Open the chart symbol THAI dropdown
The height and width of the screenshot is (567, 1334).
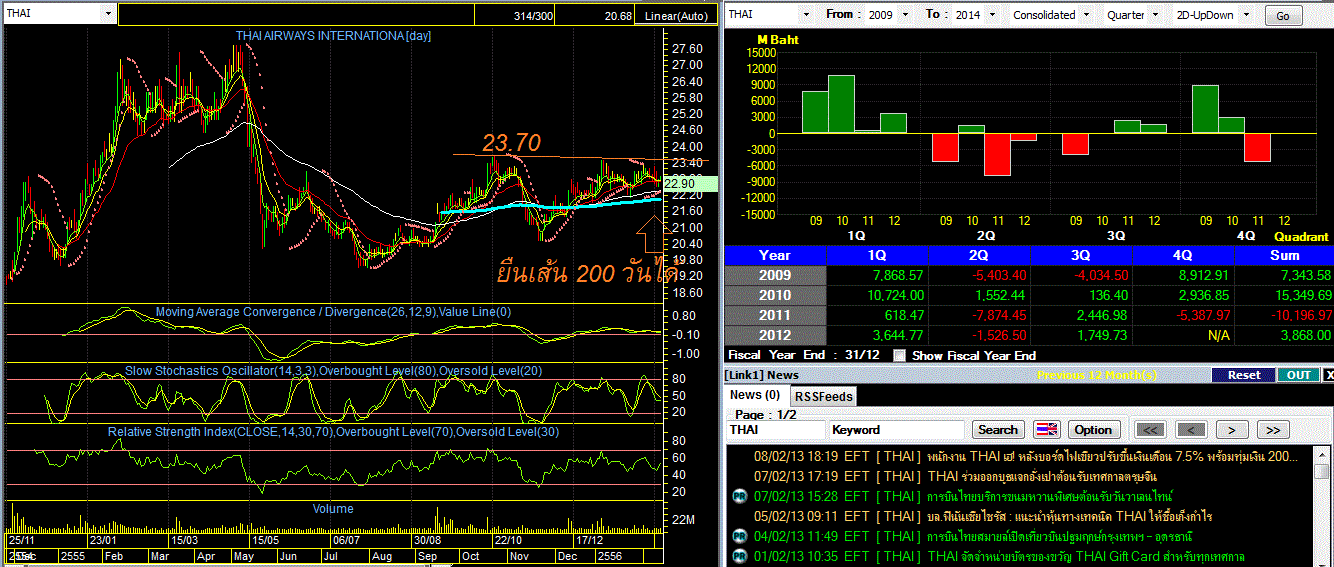point(108,14)
